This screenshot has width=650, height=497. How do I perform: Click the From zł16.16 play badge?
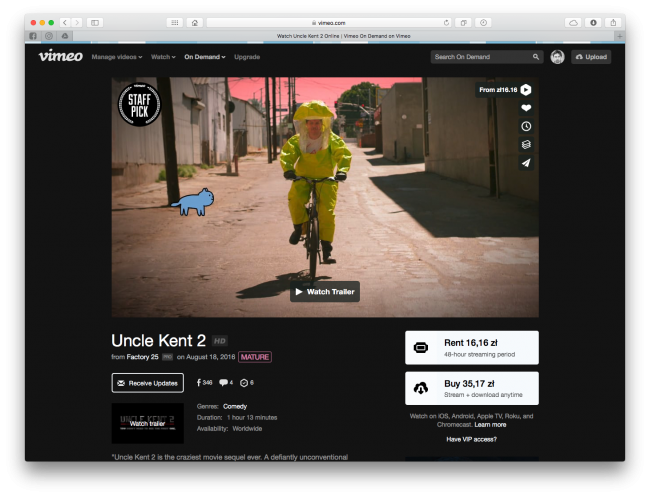point(505,90)
